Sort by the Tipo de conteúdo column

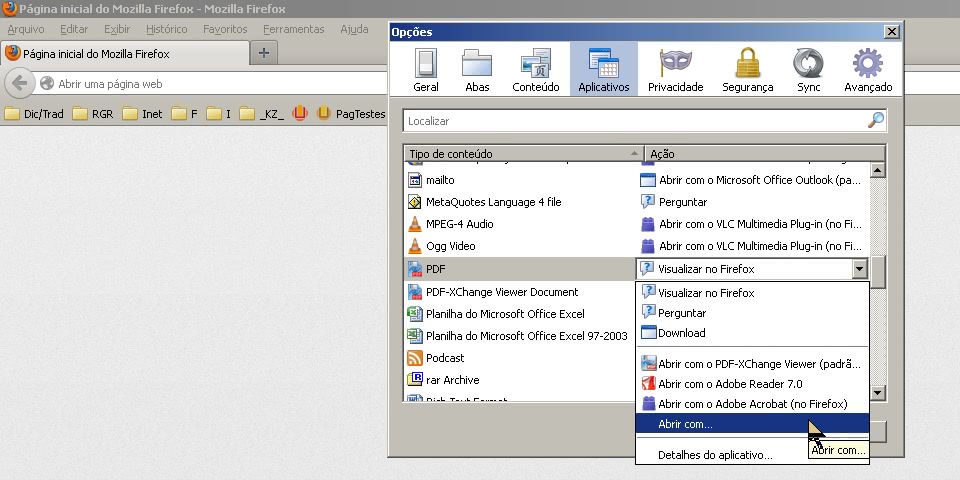(520, 154)
